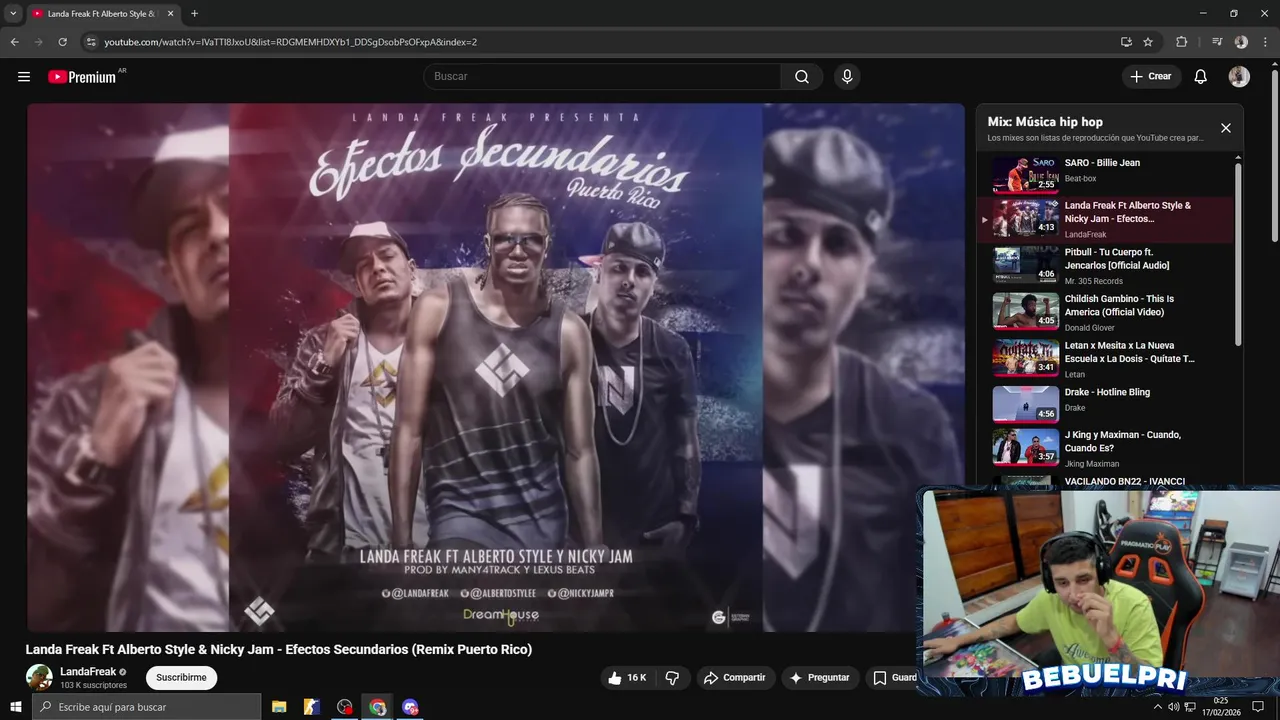Viewport: 1280px width, 720px height.
Task: Click the 103 K suscriptores text
Action: 93,685
